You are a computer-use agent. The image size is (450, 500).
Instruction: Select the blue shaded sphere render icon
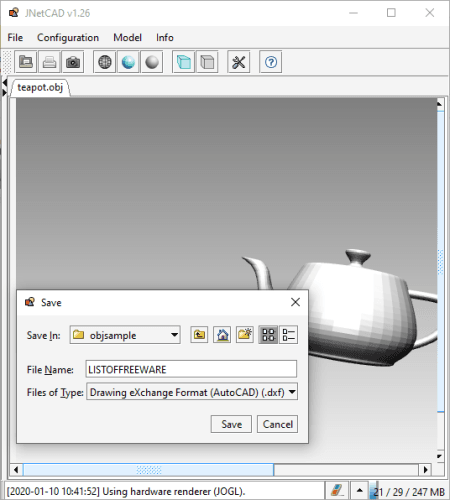(128, 62)
